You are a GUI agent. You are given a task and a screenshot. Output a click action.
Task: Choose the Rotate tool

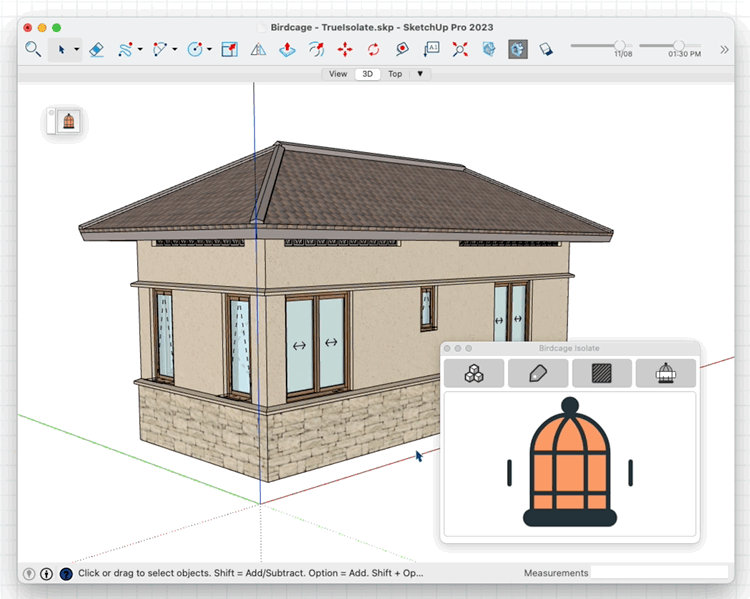[374, 48]
